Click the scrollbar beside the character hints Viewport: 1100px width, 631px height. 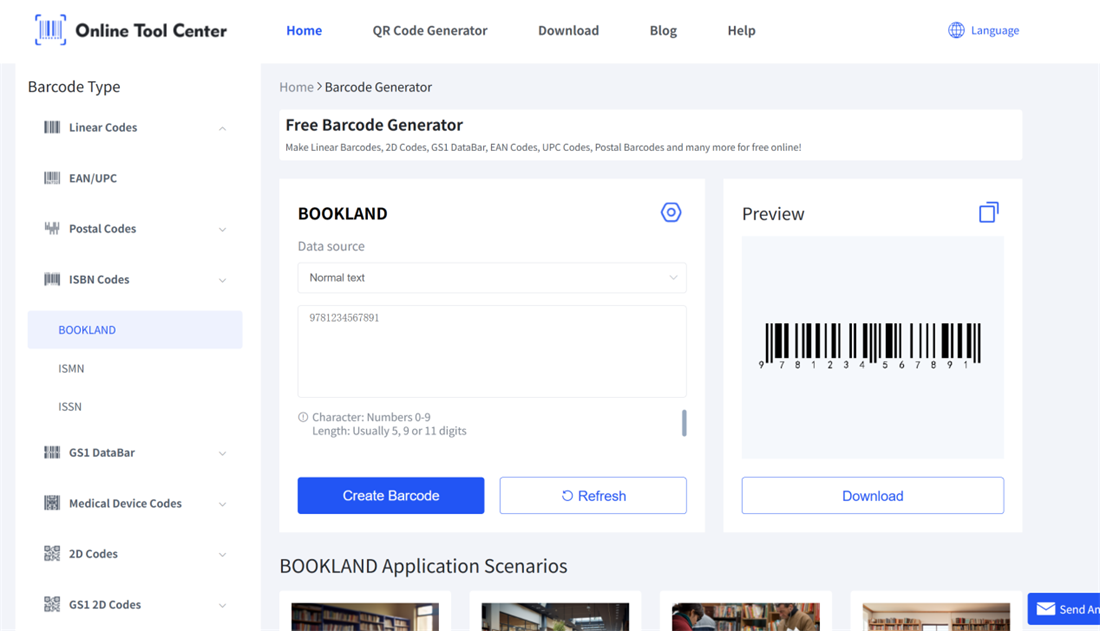pyautogui.click(x=684, y=423)
